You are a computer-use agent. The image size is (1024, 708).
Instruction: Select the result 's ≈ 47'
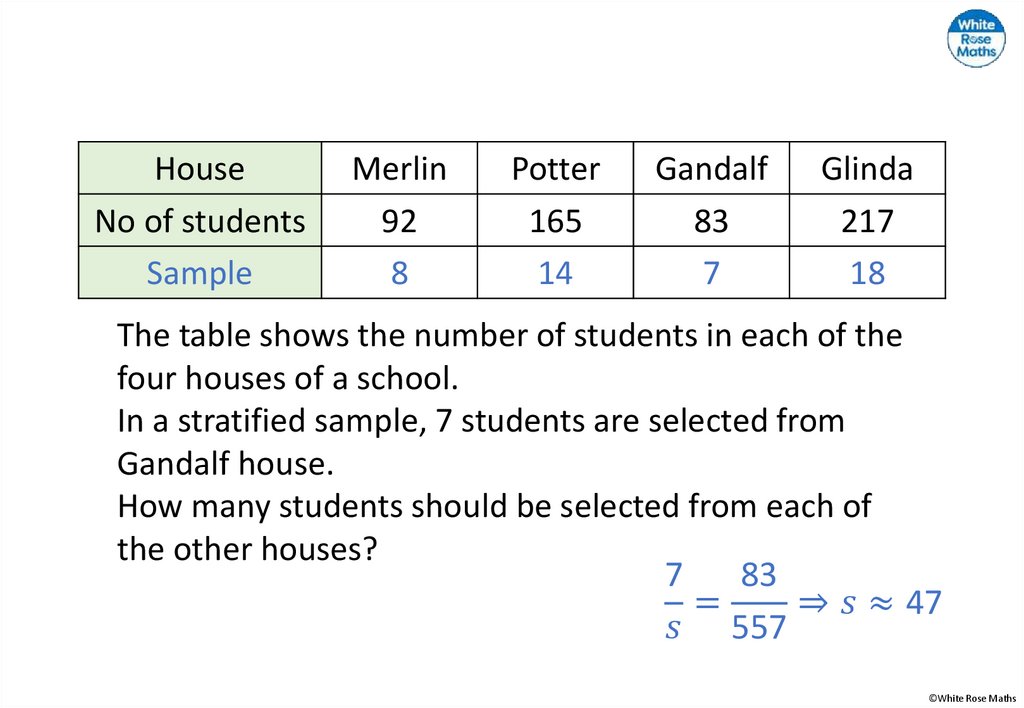coord(890,602)
